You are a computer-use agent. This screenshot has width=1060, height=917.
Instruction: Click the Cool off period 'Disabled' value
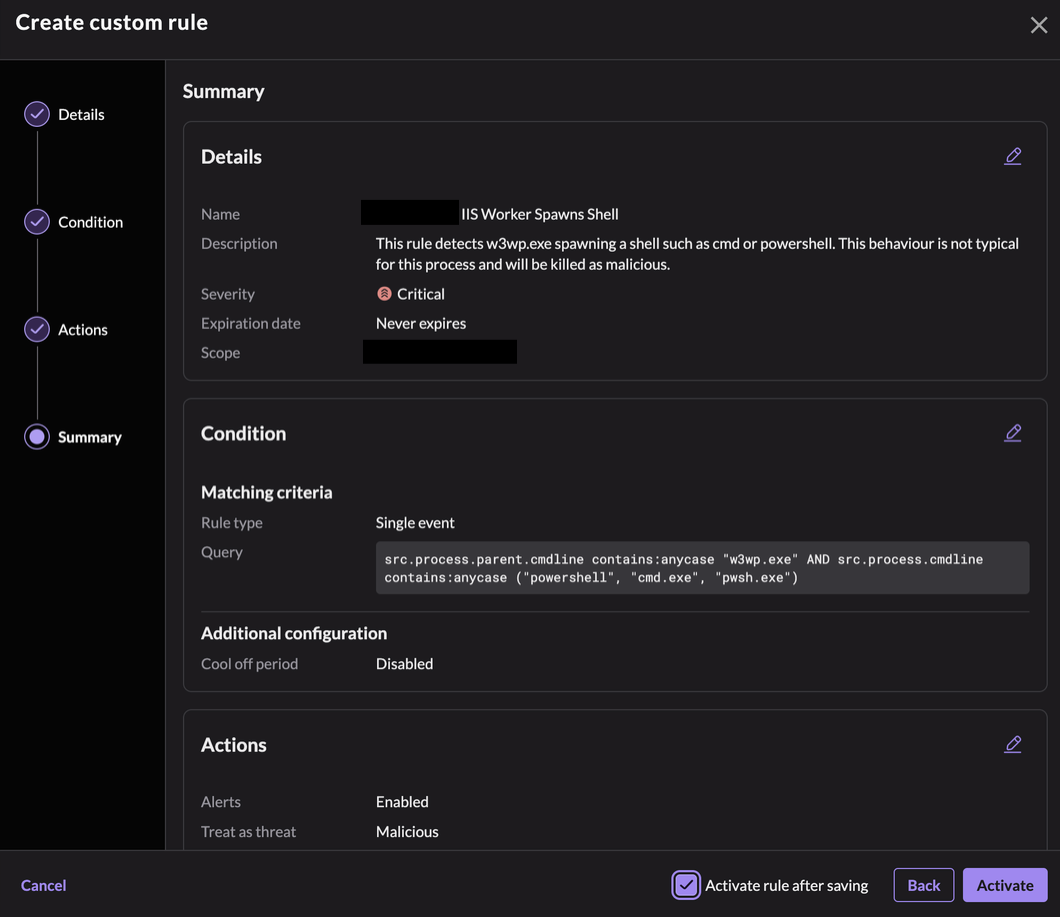coord(404,664)
